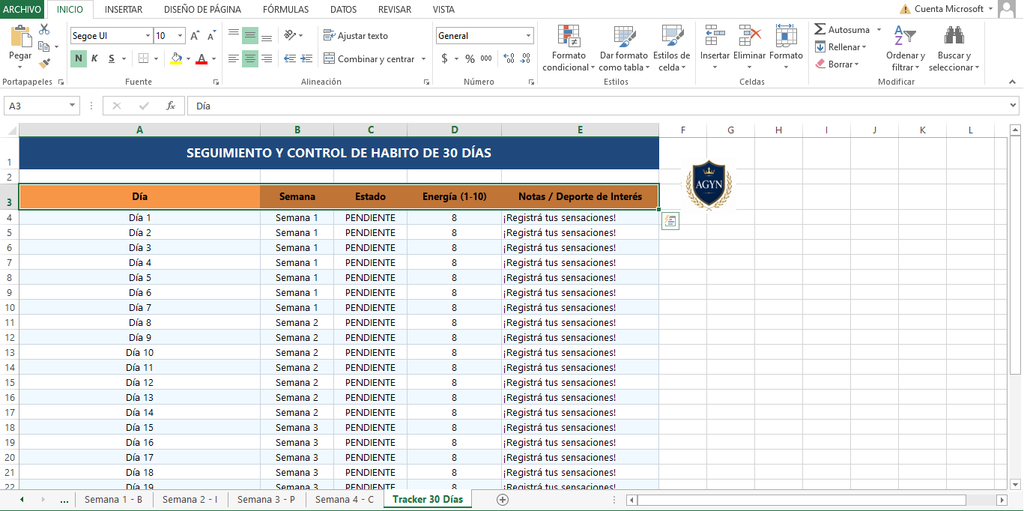Click the Insertar cells icon

tap(714, 37)
